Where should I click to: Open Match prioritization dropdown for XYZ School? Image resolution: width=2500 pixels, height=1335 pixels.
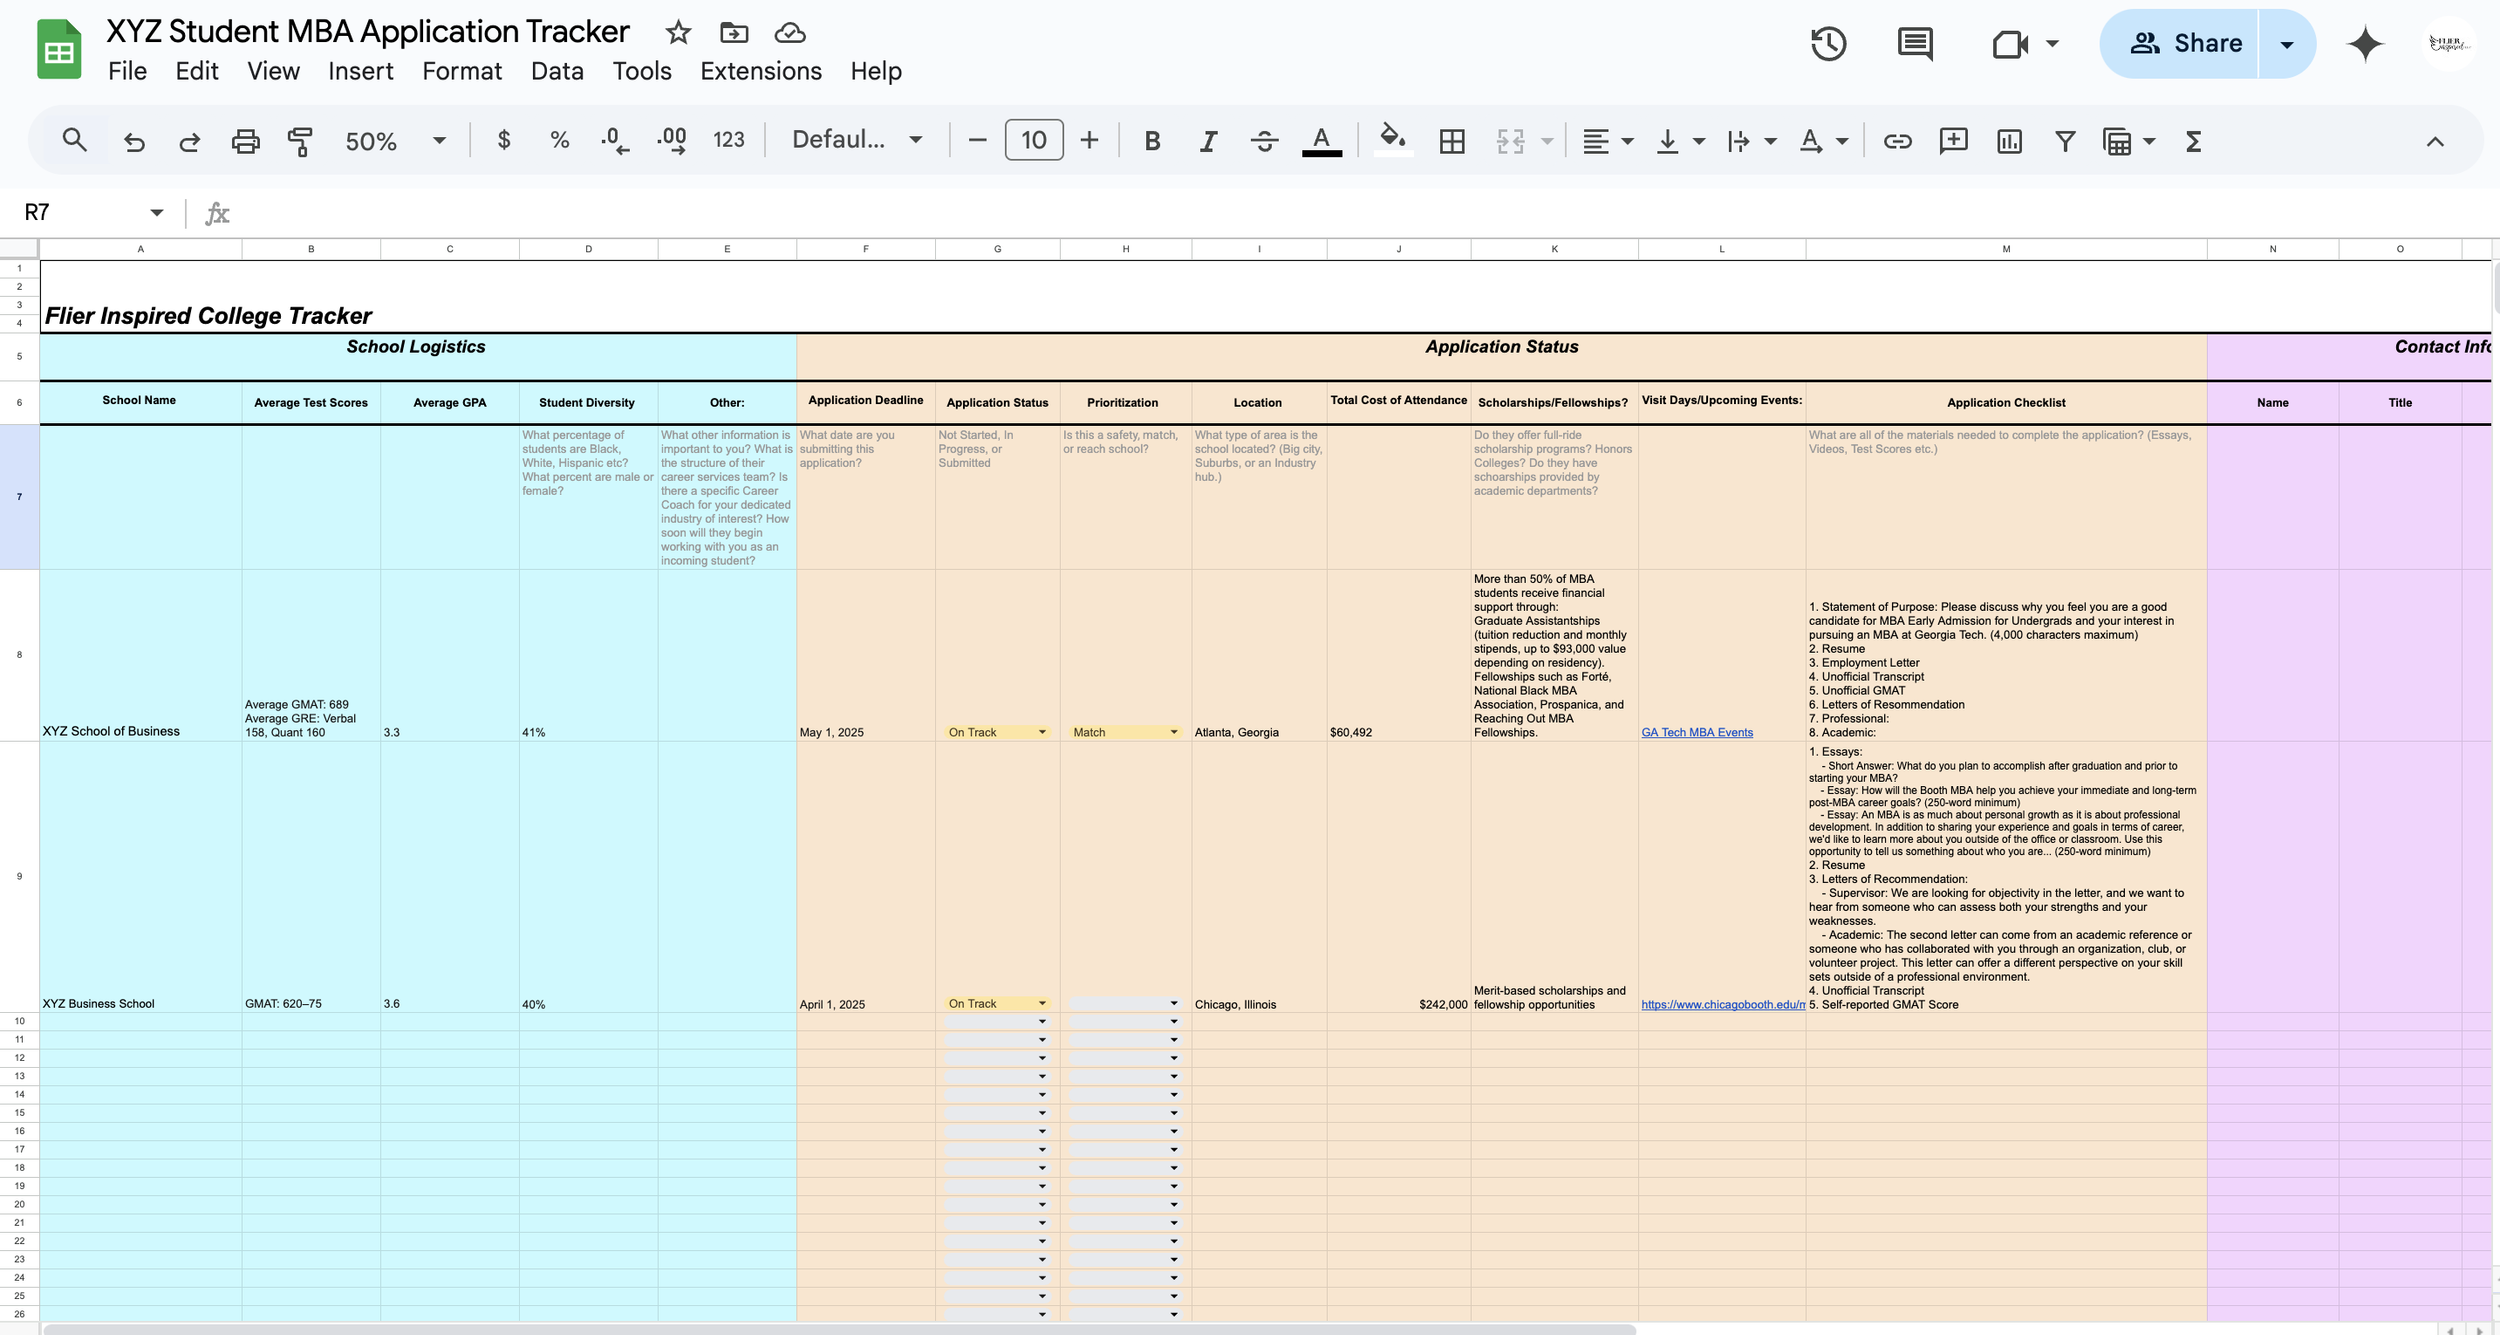point(1124,732)
